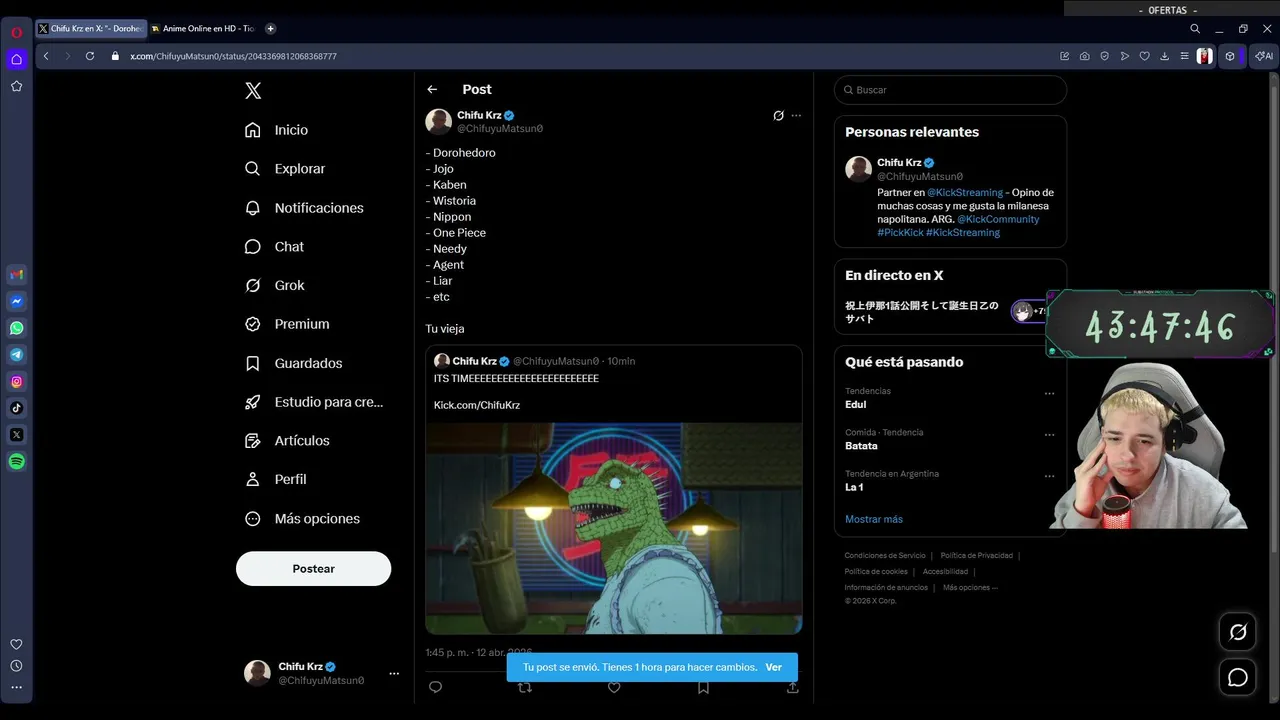The width and height of the screenshot is (1280, 720).
Task: Open options for La 1 trend
Action: 1049,476
